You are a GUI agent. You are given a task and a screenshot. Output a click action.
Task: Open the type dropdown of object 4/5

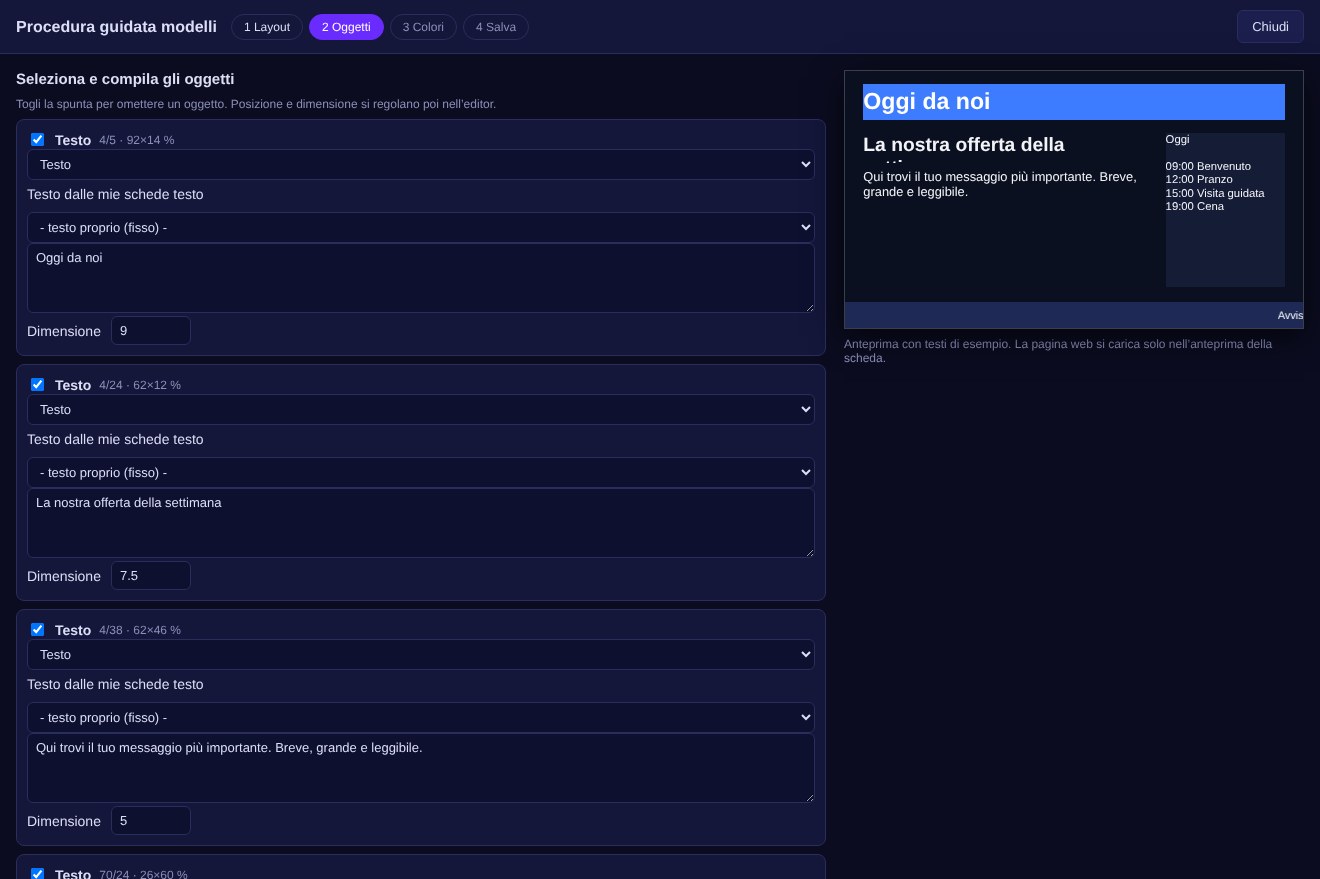(421, 164)
